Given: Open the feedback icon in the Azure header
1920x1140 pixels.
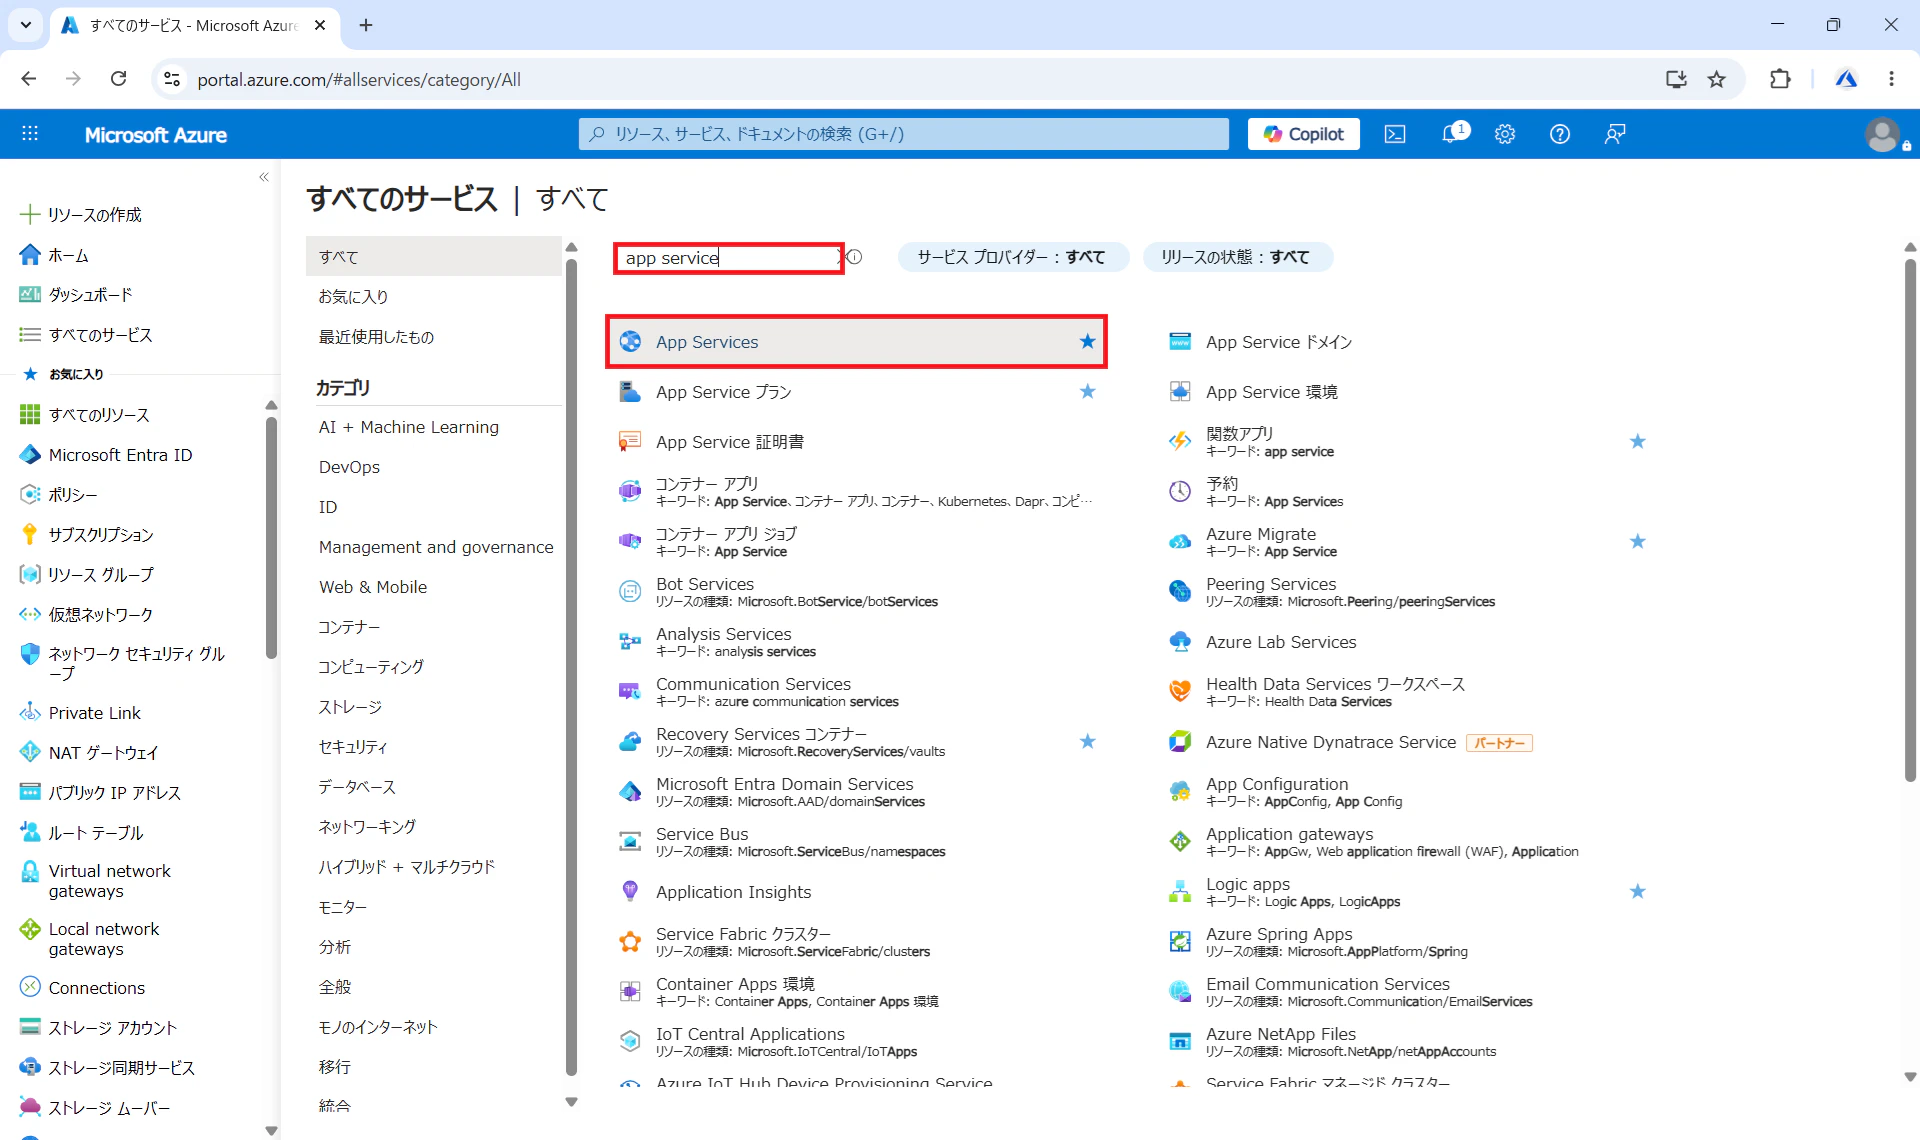Looking at the screenshot, I should pos(1615,134).
